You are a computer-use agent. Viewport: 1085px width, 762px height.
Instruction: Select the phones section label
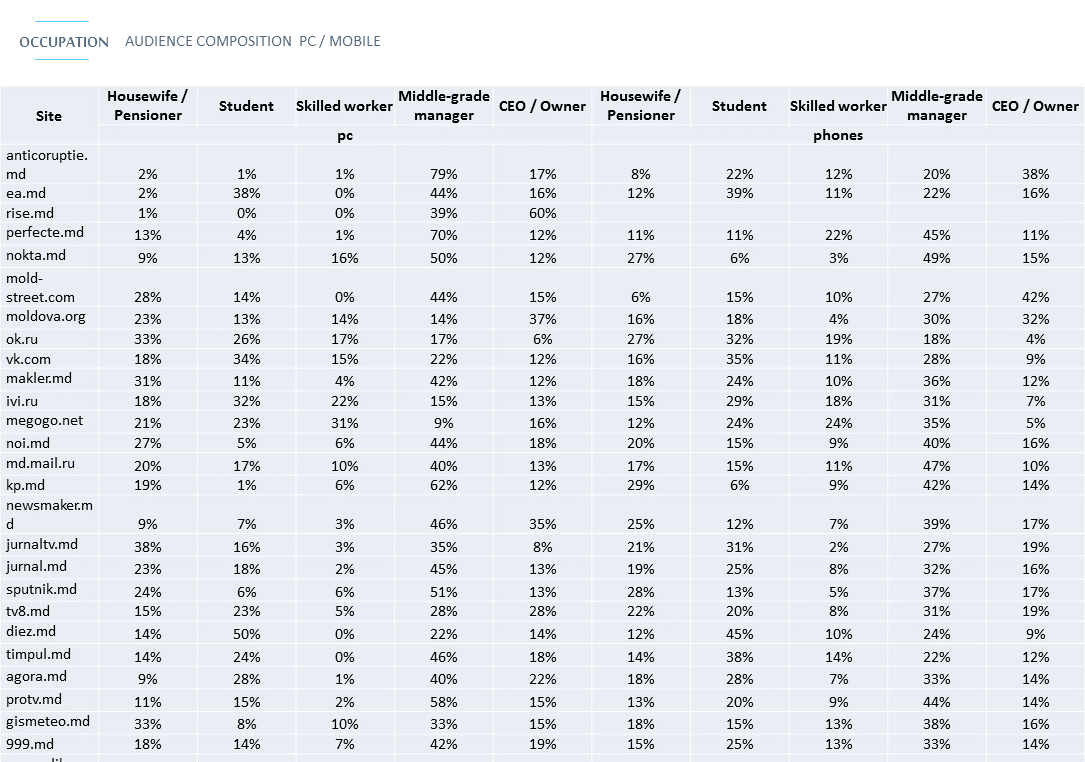click(x=838, y=135)
